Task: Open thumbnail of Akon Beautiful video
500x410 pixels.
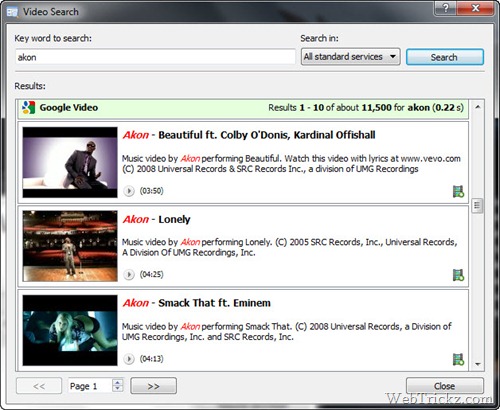Action: [x=70, y=162]
